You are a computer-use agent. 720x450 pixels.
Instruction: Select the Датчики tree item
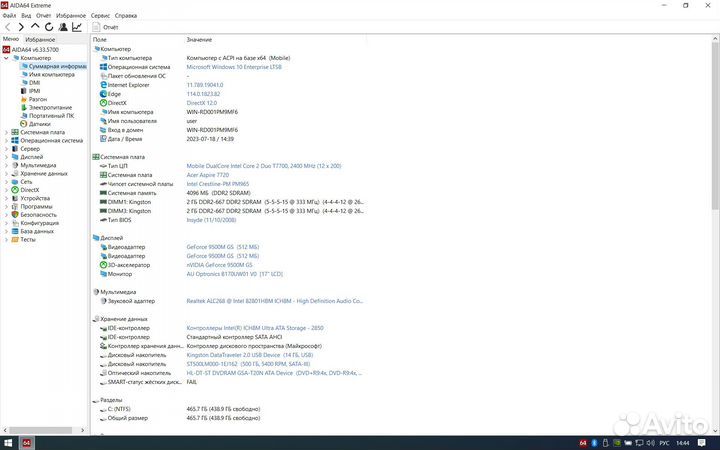(x=35, y=124)
